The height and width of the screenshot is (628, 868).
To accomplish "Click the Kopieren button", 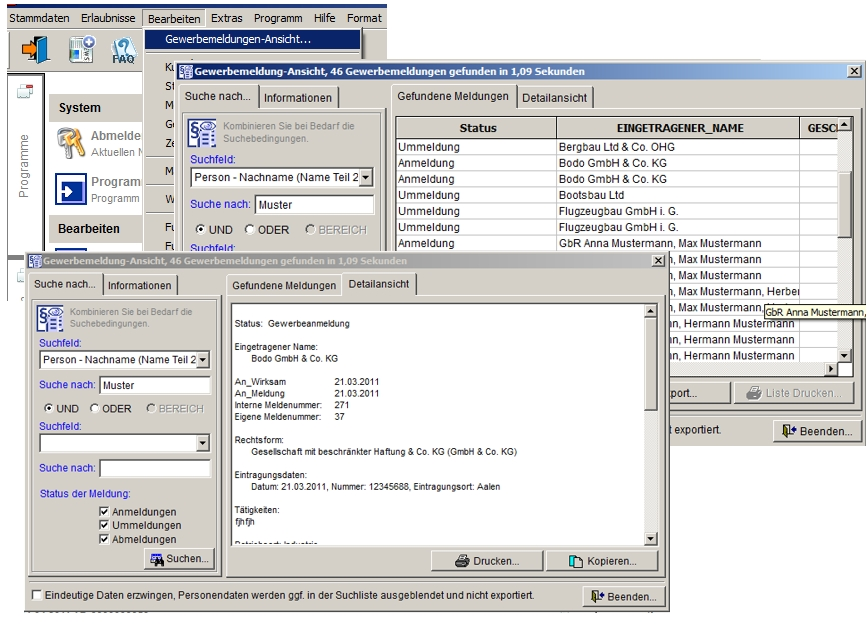I will tap(602, 561).
